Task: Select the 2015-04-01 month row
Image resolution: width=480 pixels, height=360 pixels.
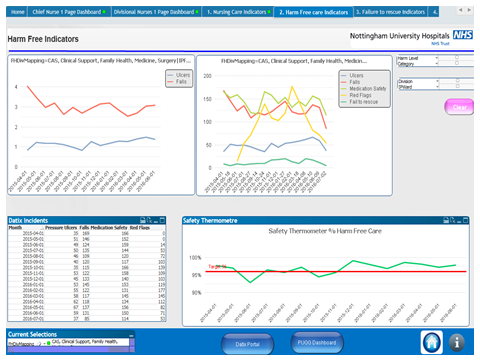Action: coord(87,233)
